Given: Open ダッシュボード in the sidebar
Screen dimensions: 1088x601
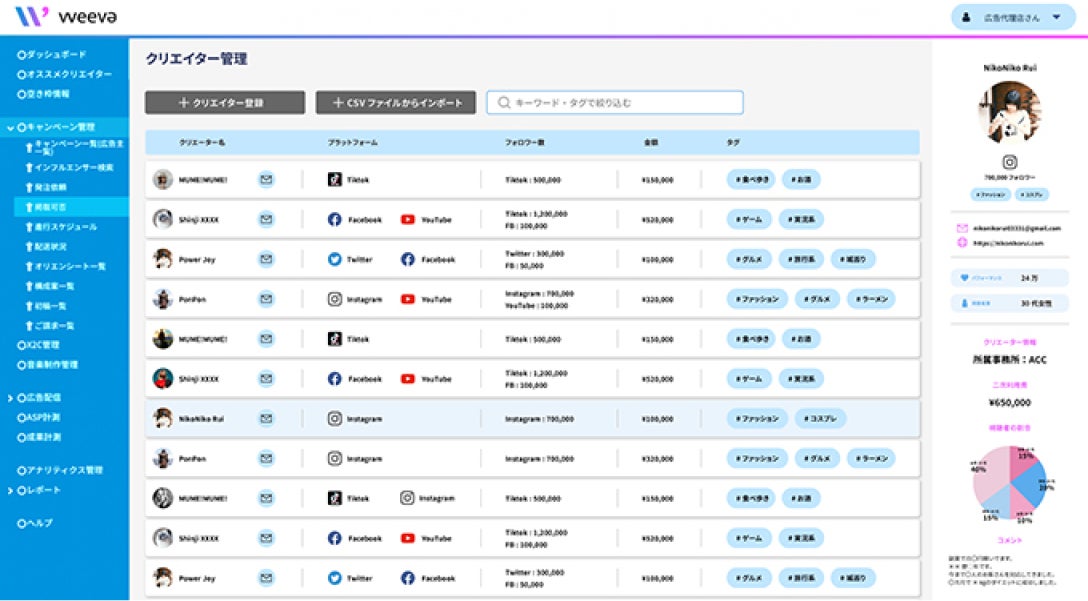Looking at the screenshot, I should coord(56,54).
